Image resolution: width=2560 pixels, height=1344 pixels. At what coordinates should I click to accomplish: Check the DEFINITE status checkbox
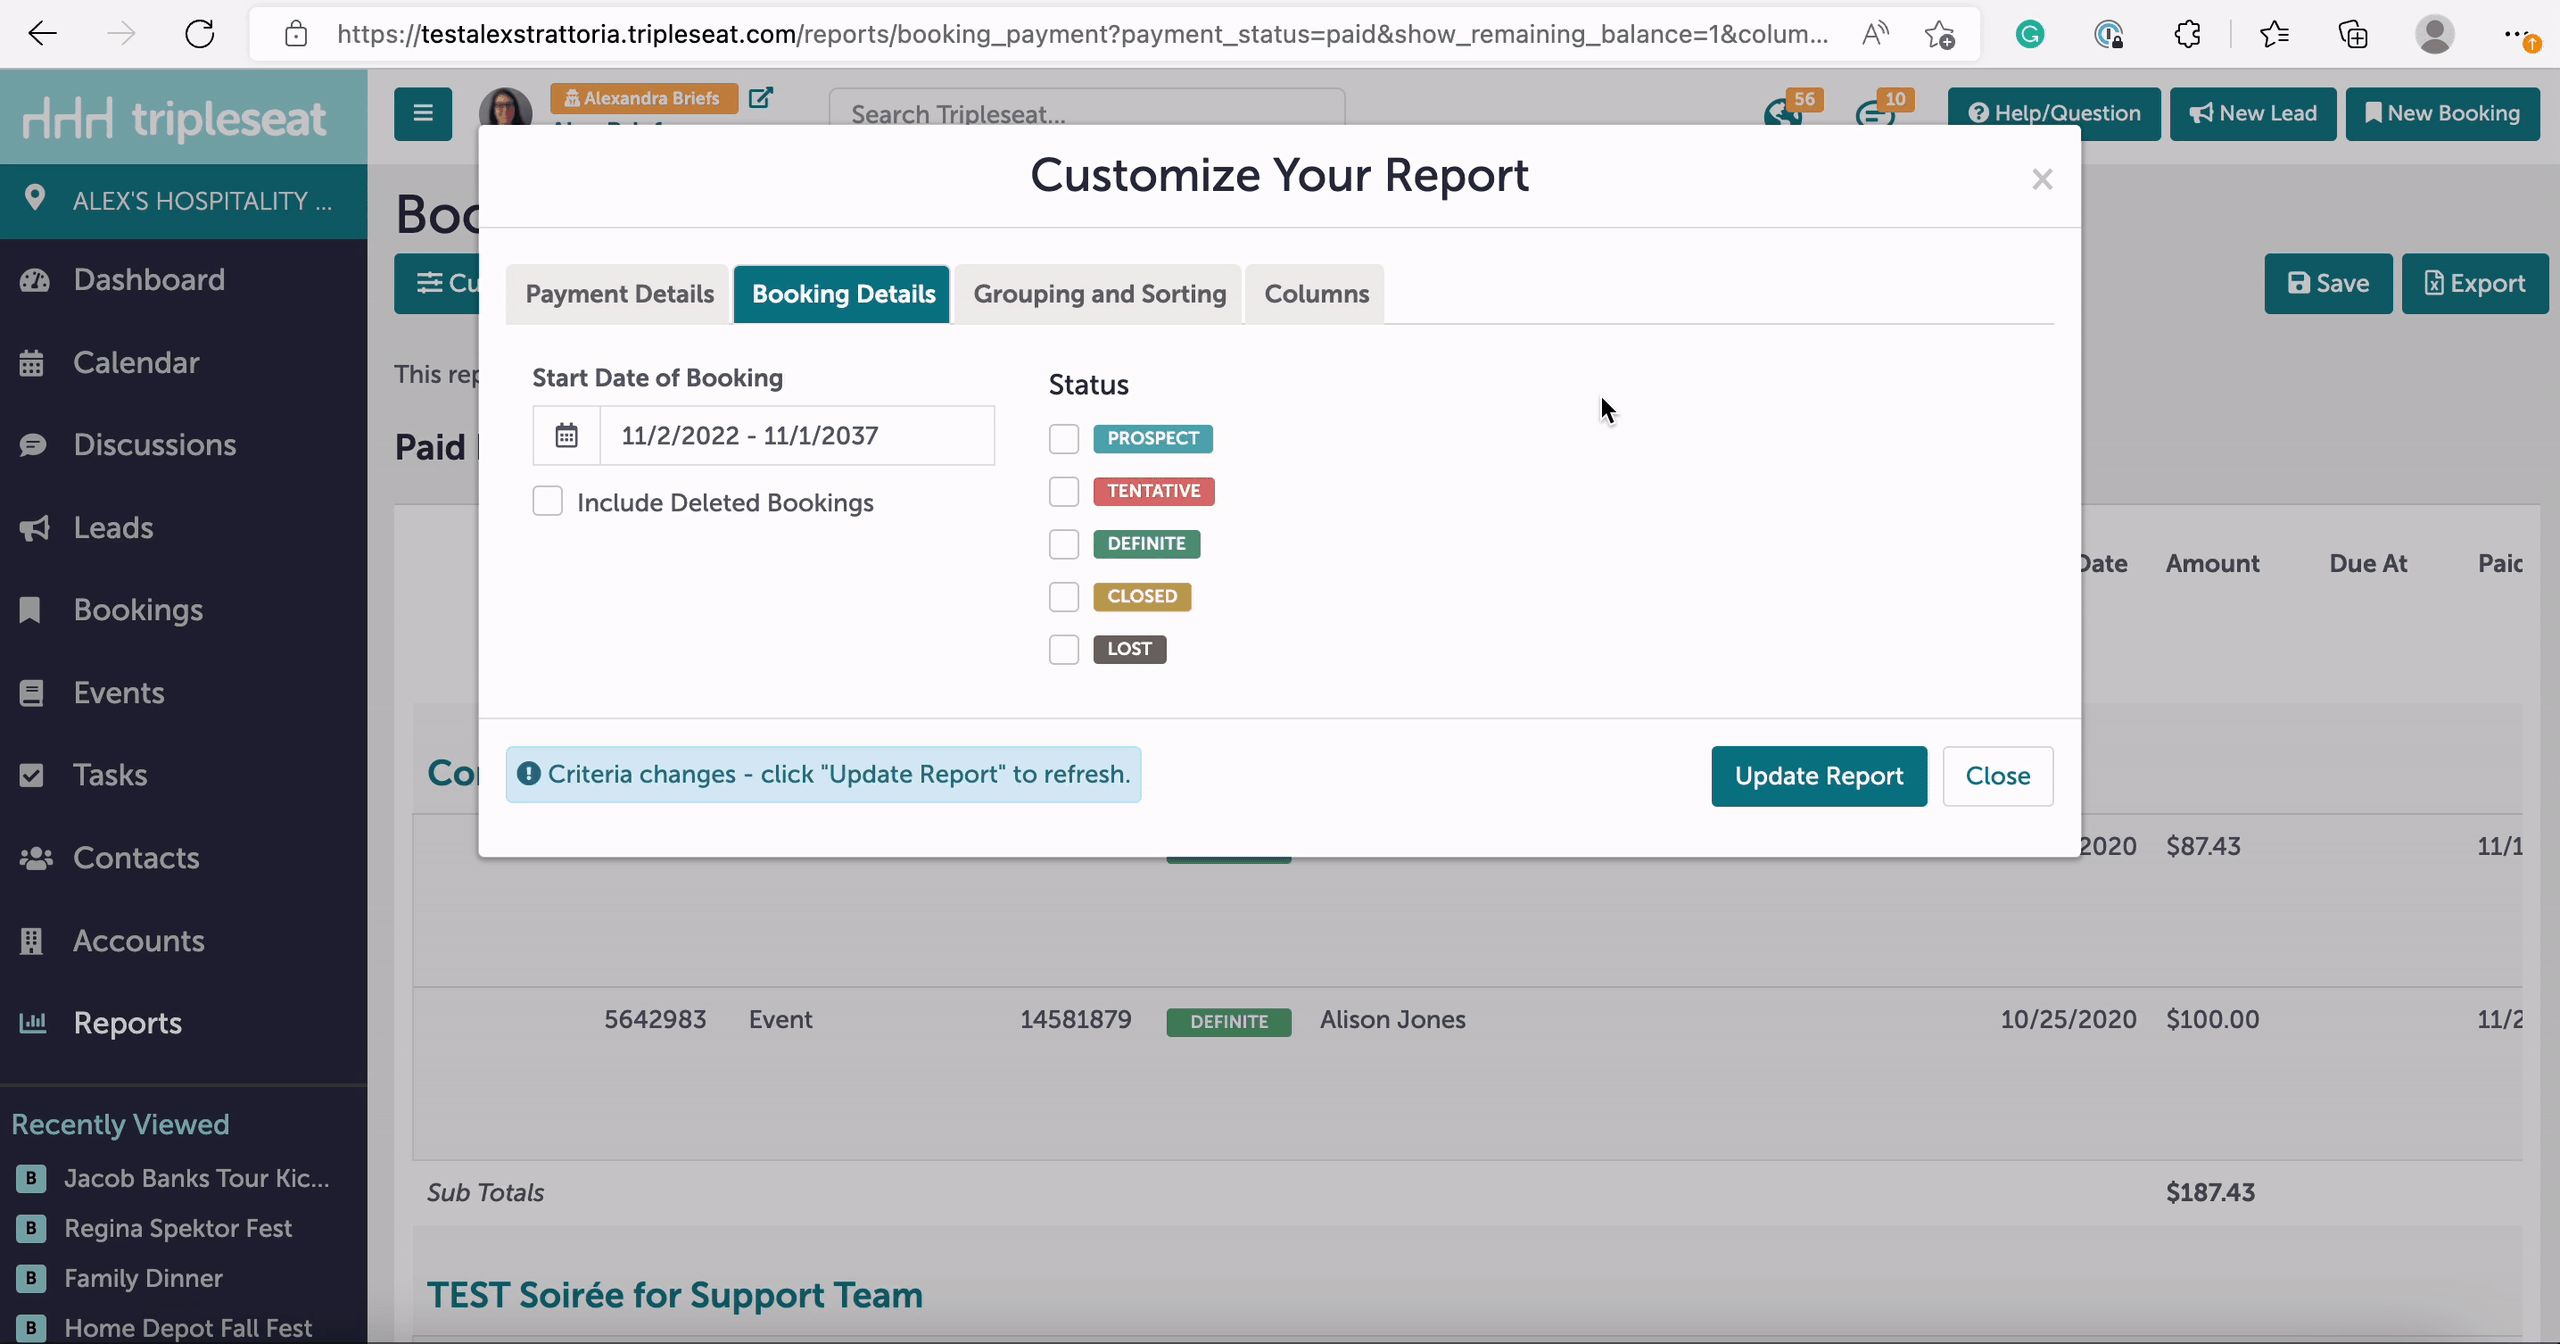(1064, 544)
